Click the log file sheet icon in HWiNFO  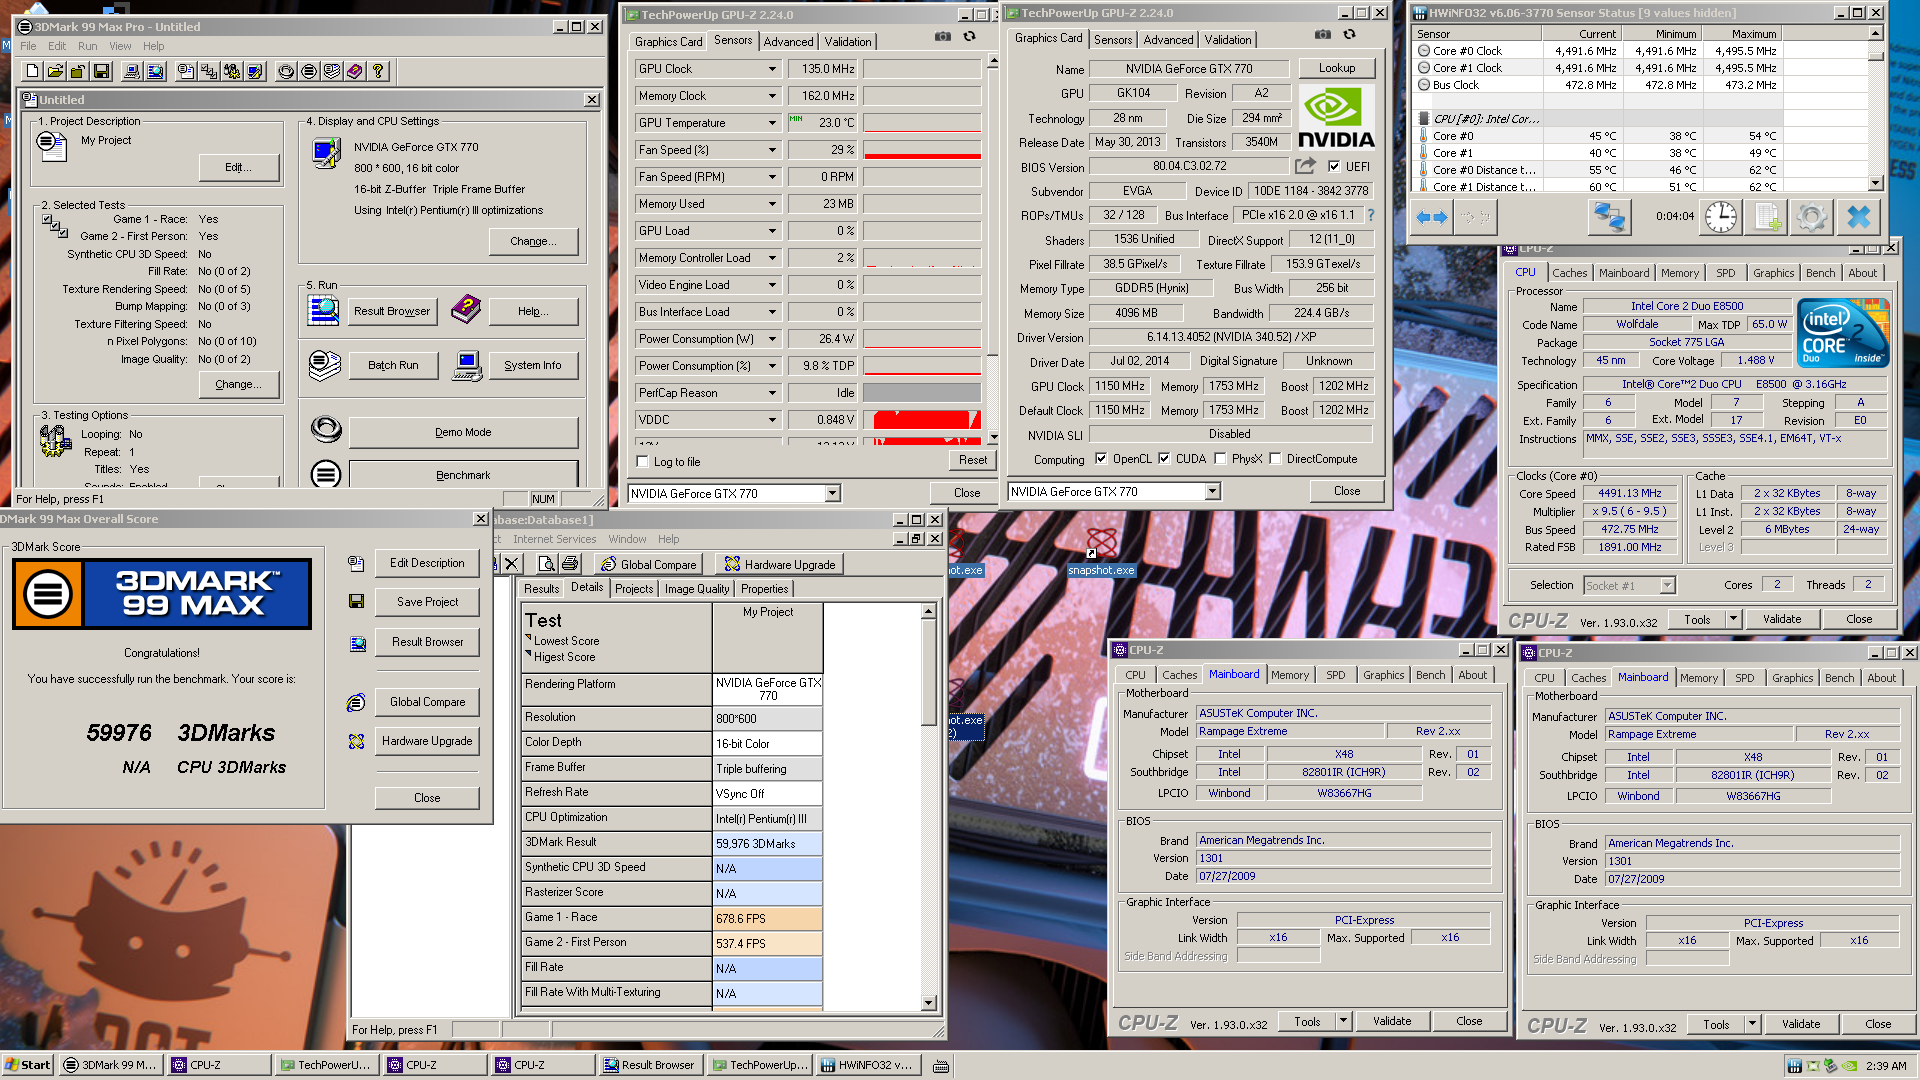point(1767,217)
